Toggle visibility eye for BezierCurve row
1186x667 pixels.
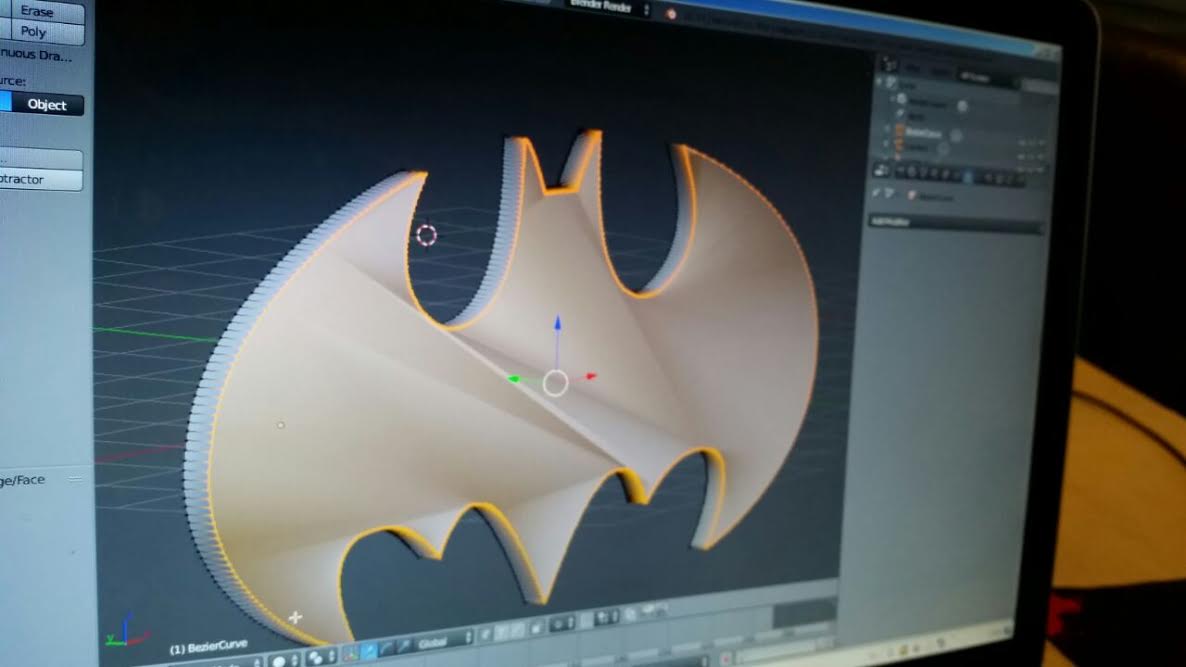[x=1023, y=143]
